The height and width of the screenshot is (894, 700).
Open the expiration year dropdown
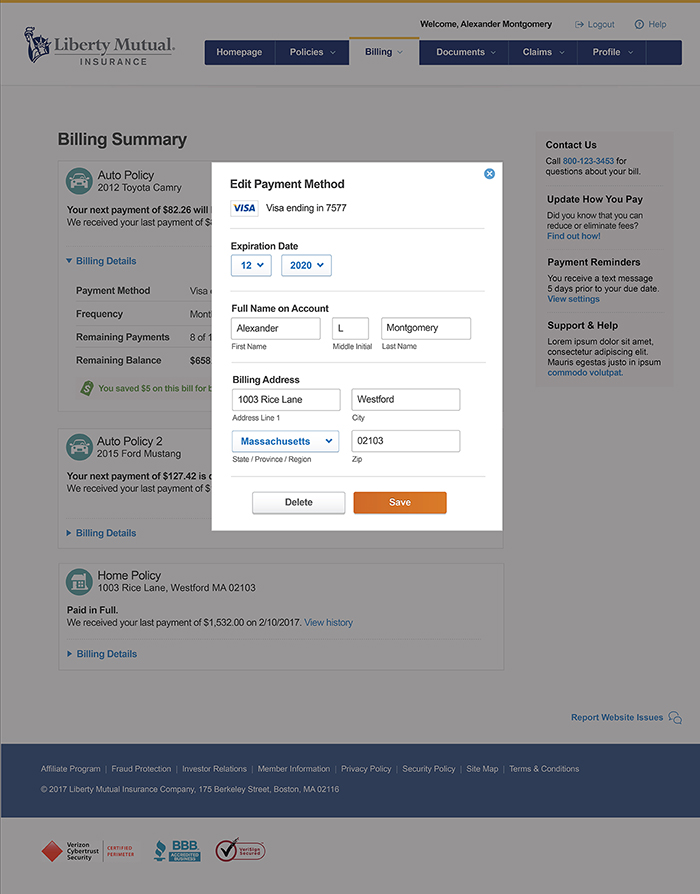[x=306, y=265]
